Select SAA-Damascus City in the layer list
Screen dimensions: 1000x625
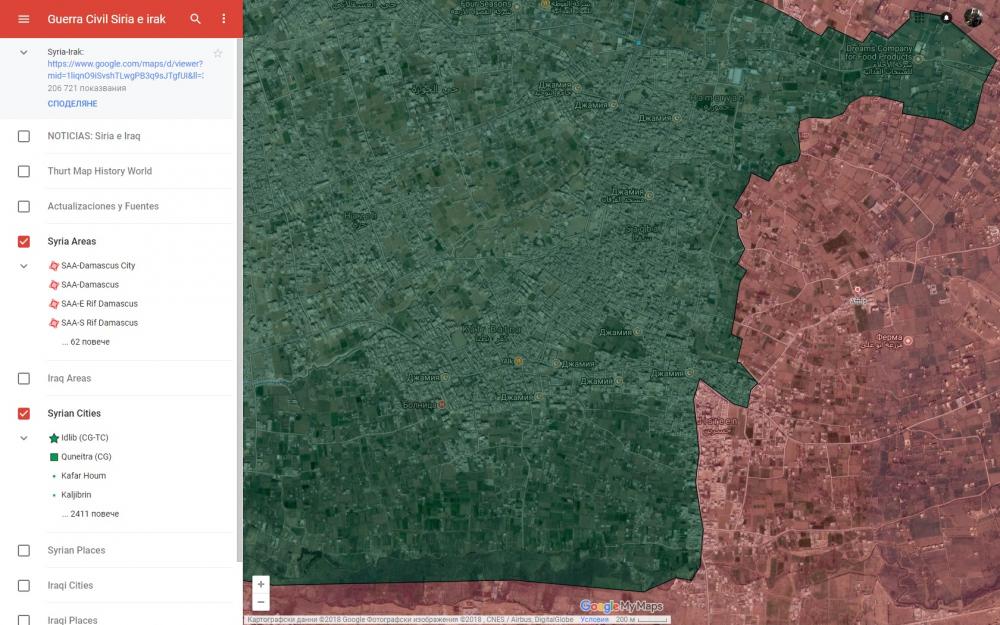coord(97,266)
